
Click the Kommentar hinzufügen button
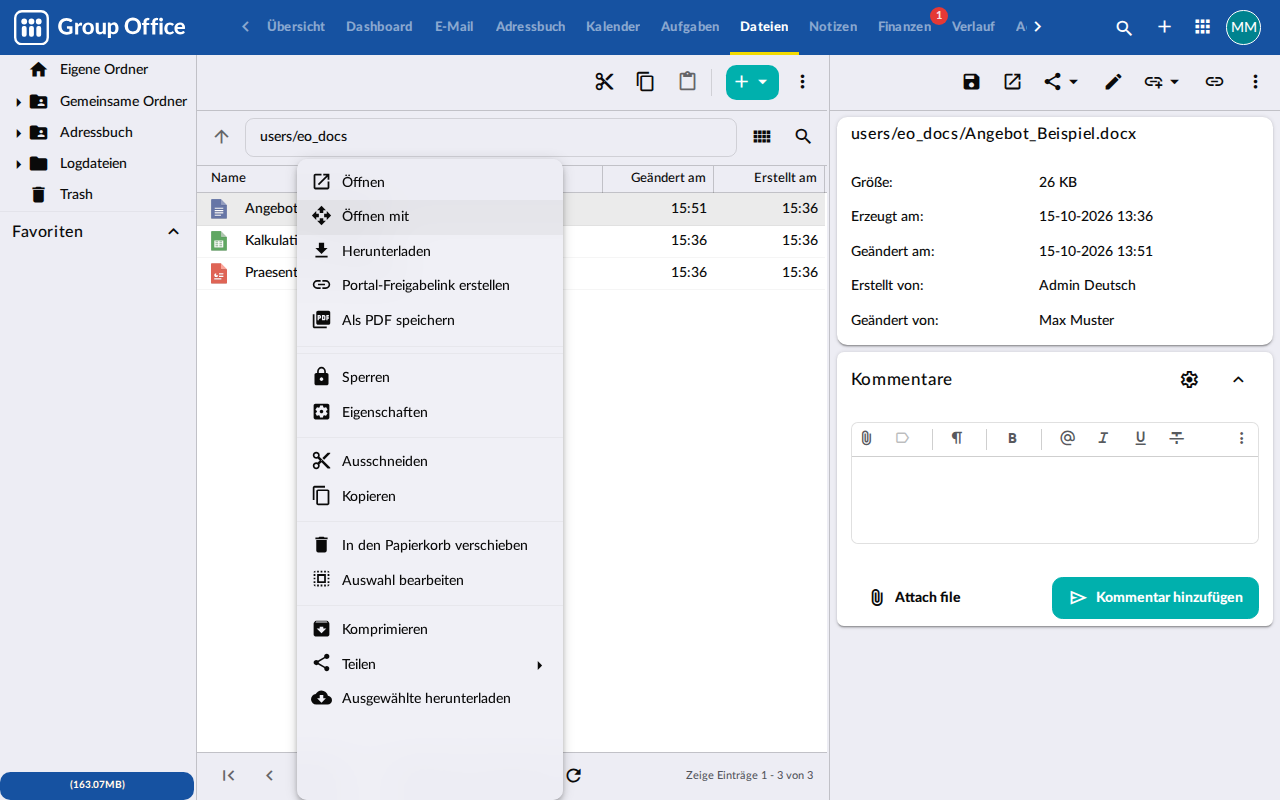[1155, 598]
